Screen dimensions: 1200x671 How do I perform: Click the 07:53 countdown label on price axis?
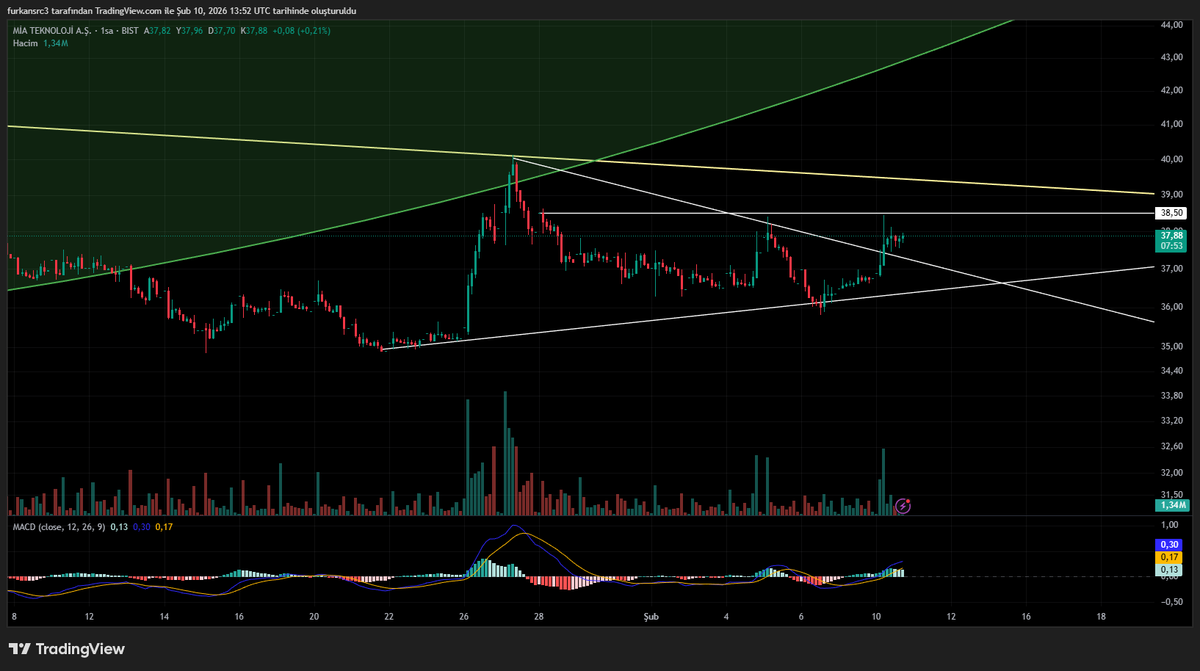(x=1172, y=246)
